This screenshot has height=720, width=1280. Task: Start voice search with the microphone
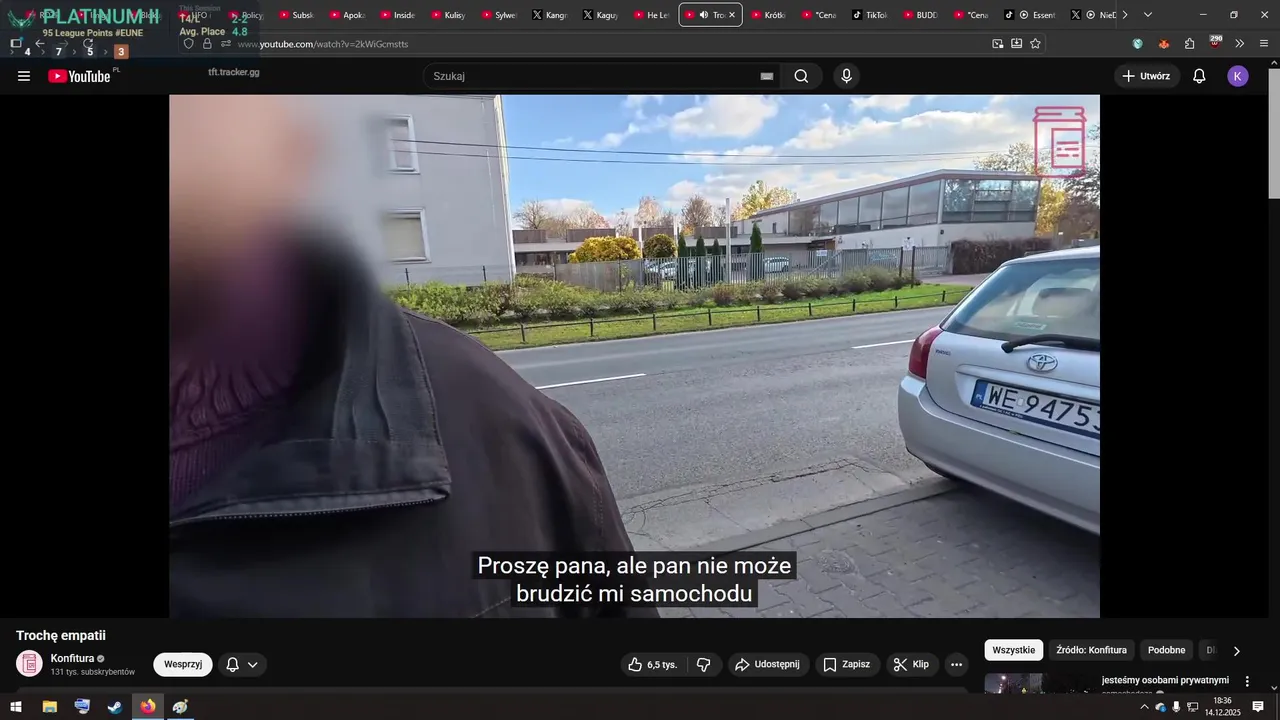(x=847, y=76)
